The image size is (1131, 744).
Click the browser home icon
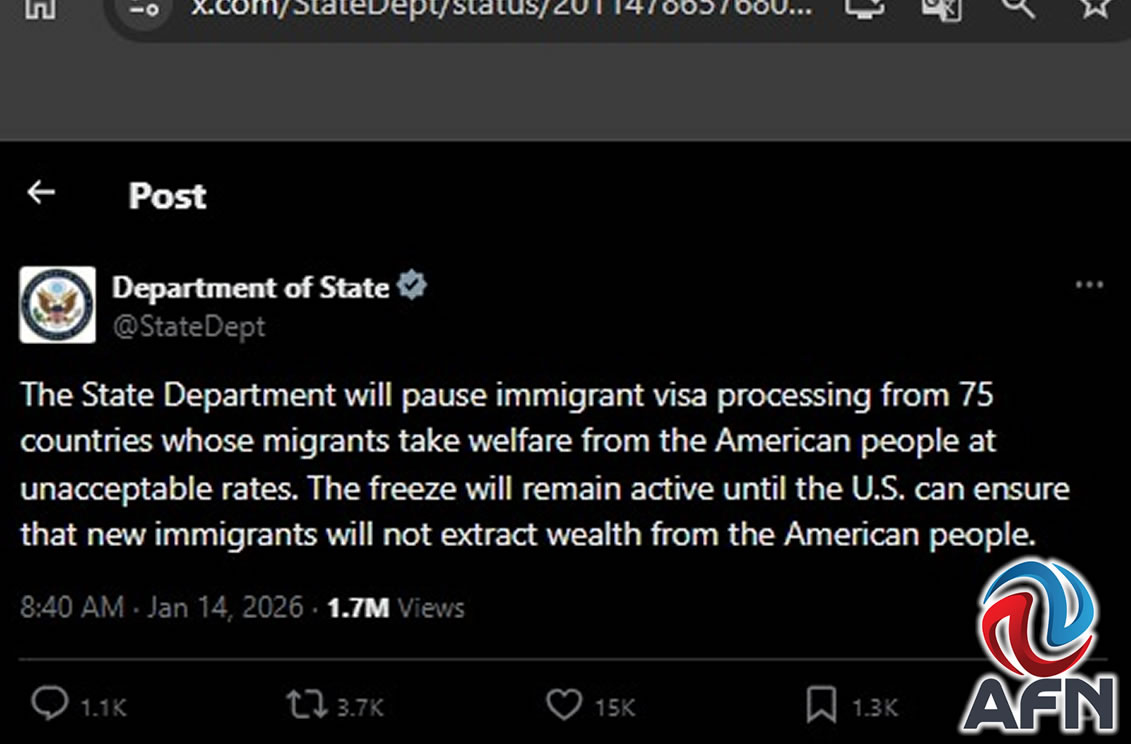pyautogui.click(x=42, y=8)
